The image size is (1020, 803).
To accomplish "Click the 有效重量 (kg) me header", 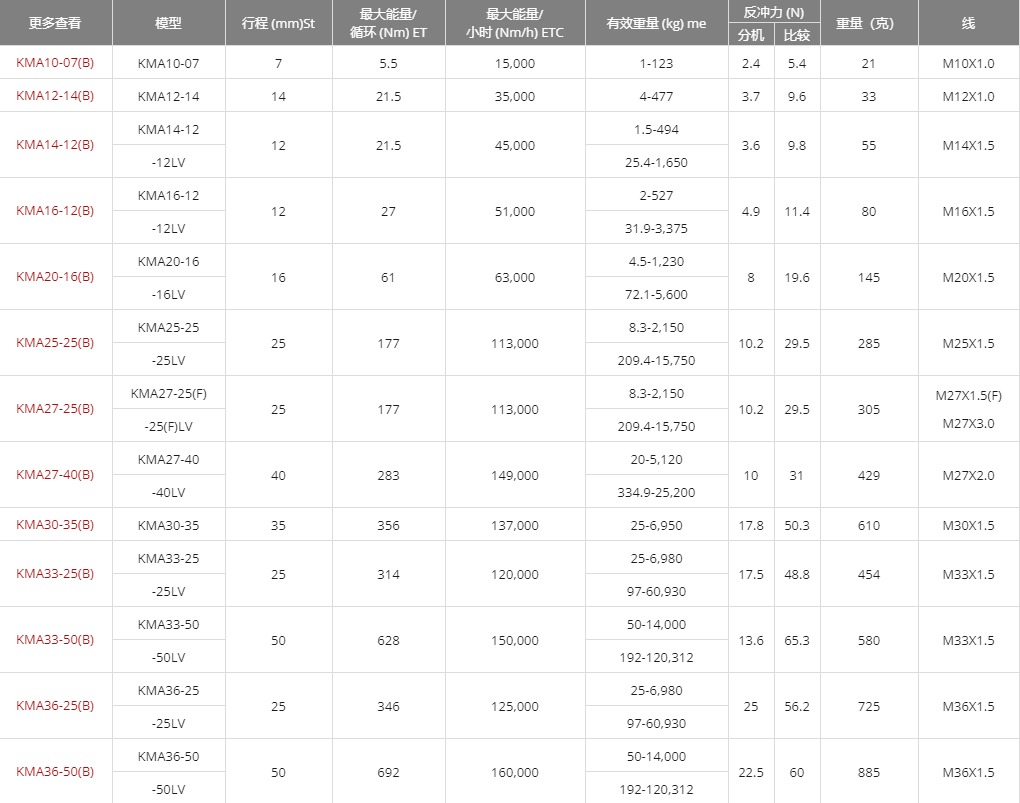I will pos(656,23).
